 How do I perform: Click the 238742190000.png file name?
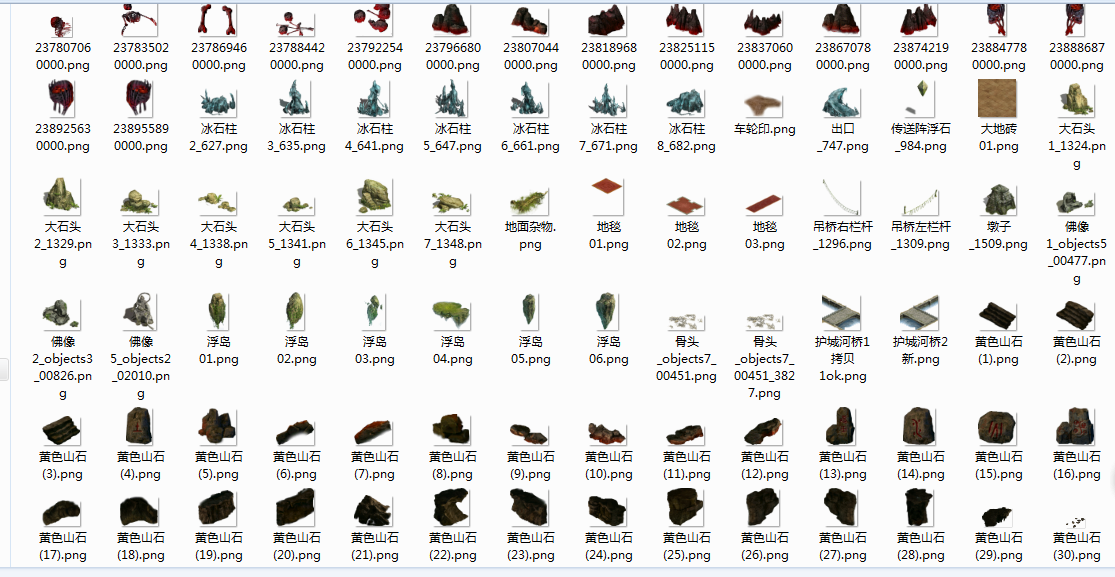pyautogui.click(x=921, y=56)
